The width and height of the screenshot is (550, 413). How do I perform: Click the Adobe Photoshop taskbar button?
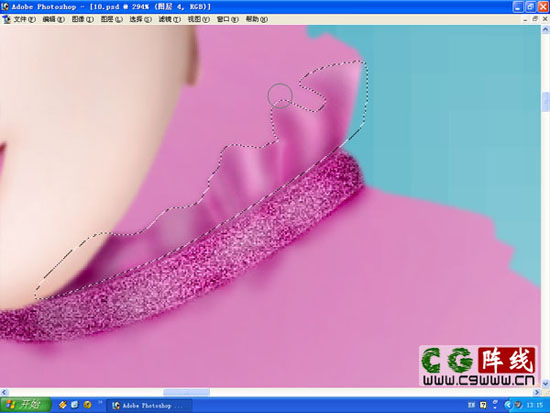(149, 405)
